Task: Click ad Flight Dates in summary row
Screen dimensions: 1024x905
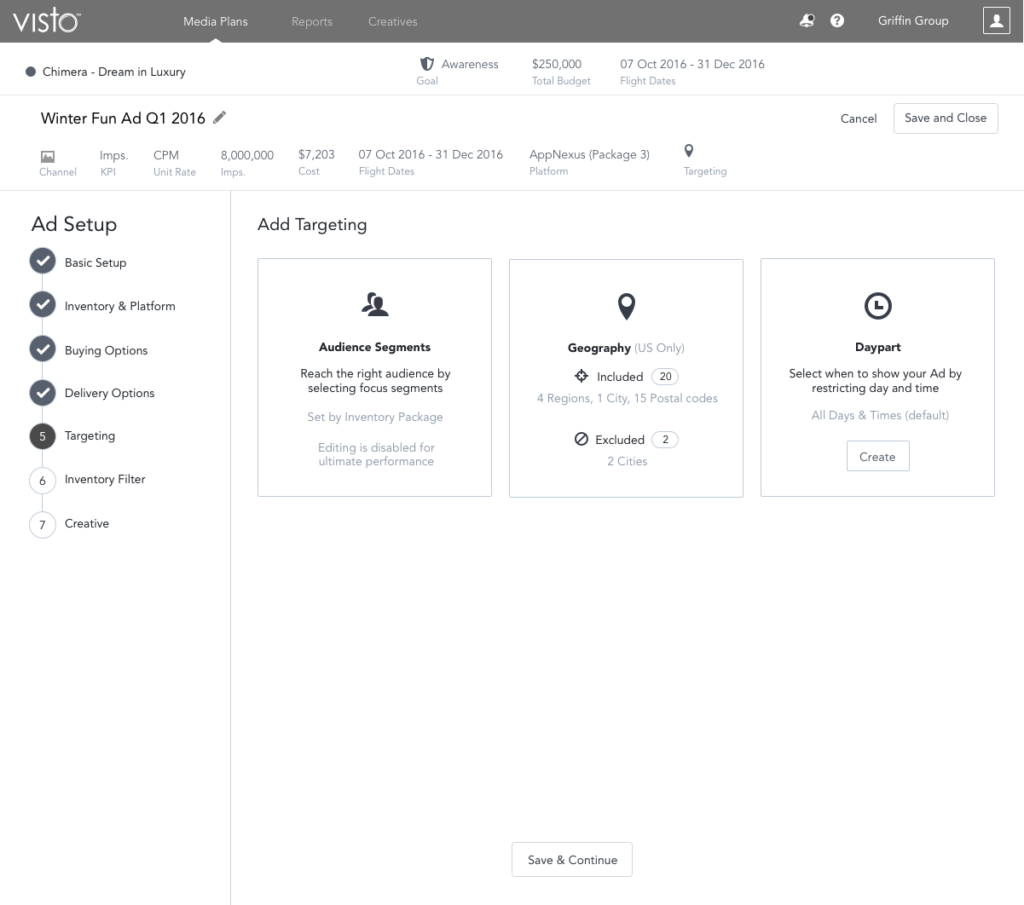Action: point(430,155)
